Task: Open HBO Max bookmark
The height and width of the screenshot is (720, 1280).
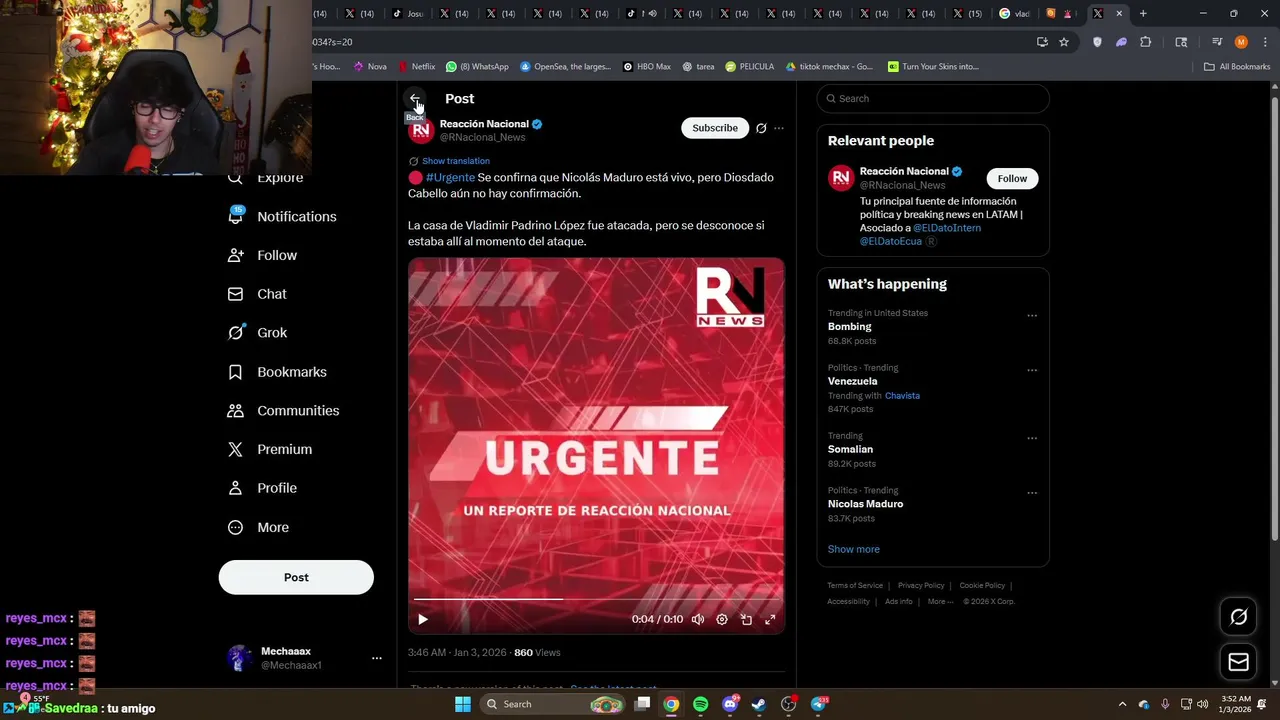Action: [x=647, y=67]
